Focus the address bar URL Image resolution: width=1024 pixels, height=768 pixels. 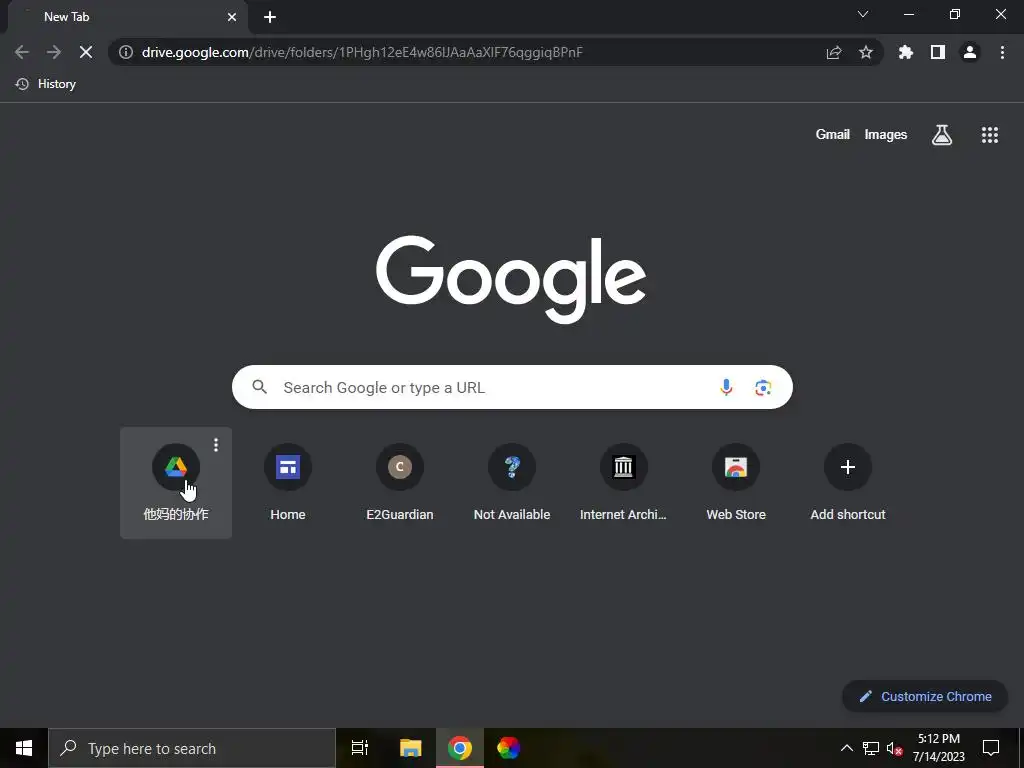(x=362, y=52)
